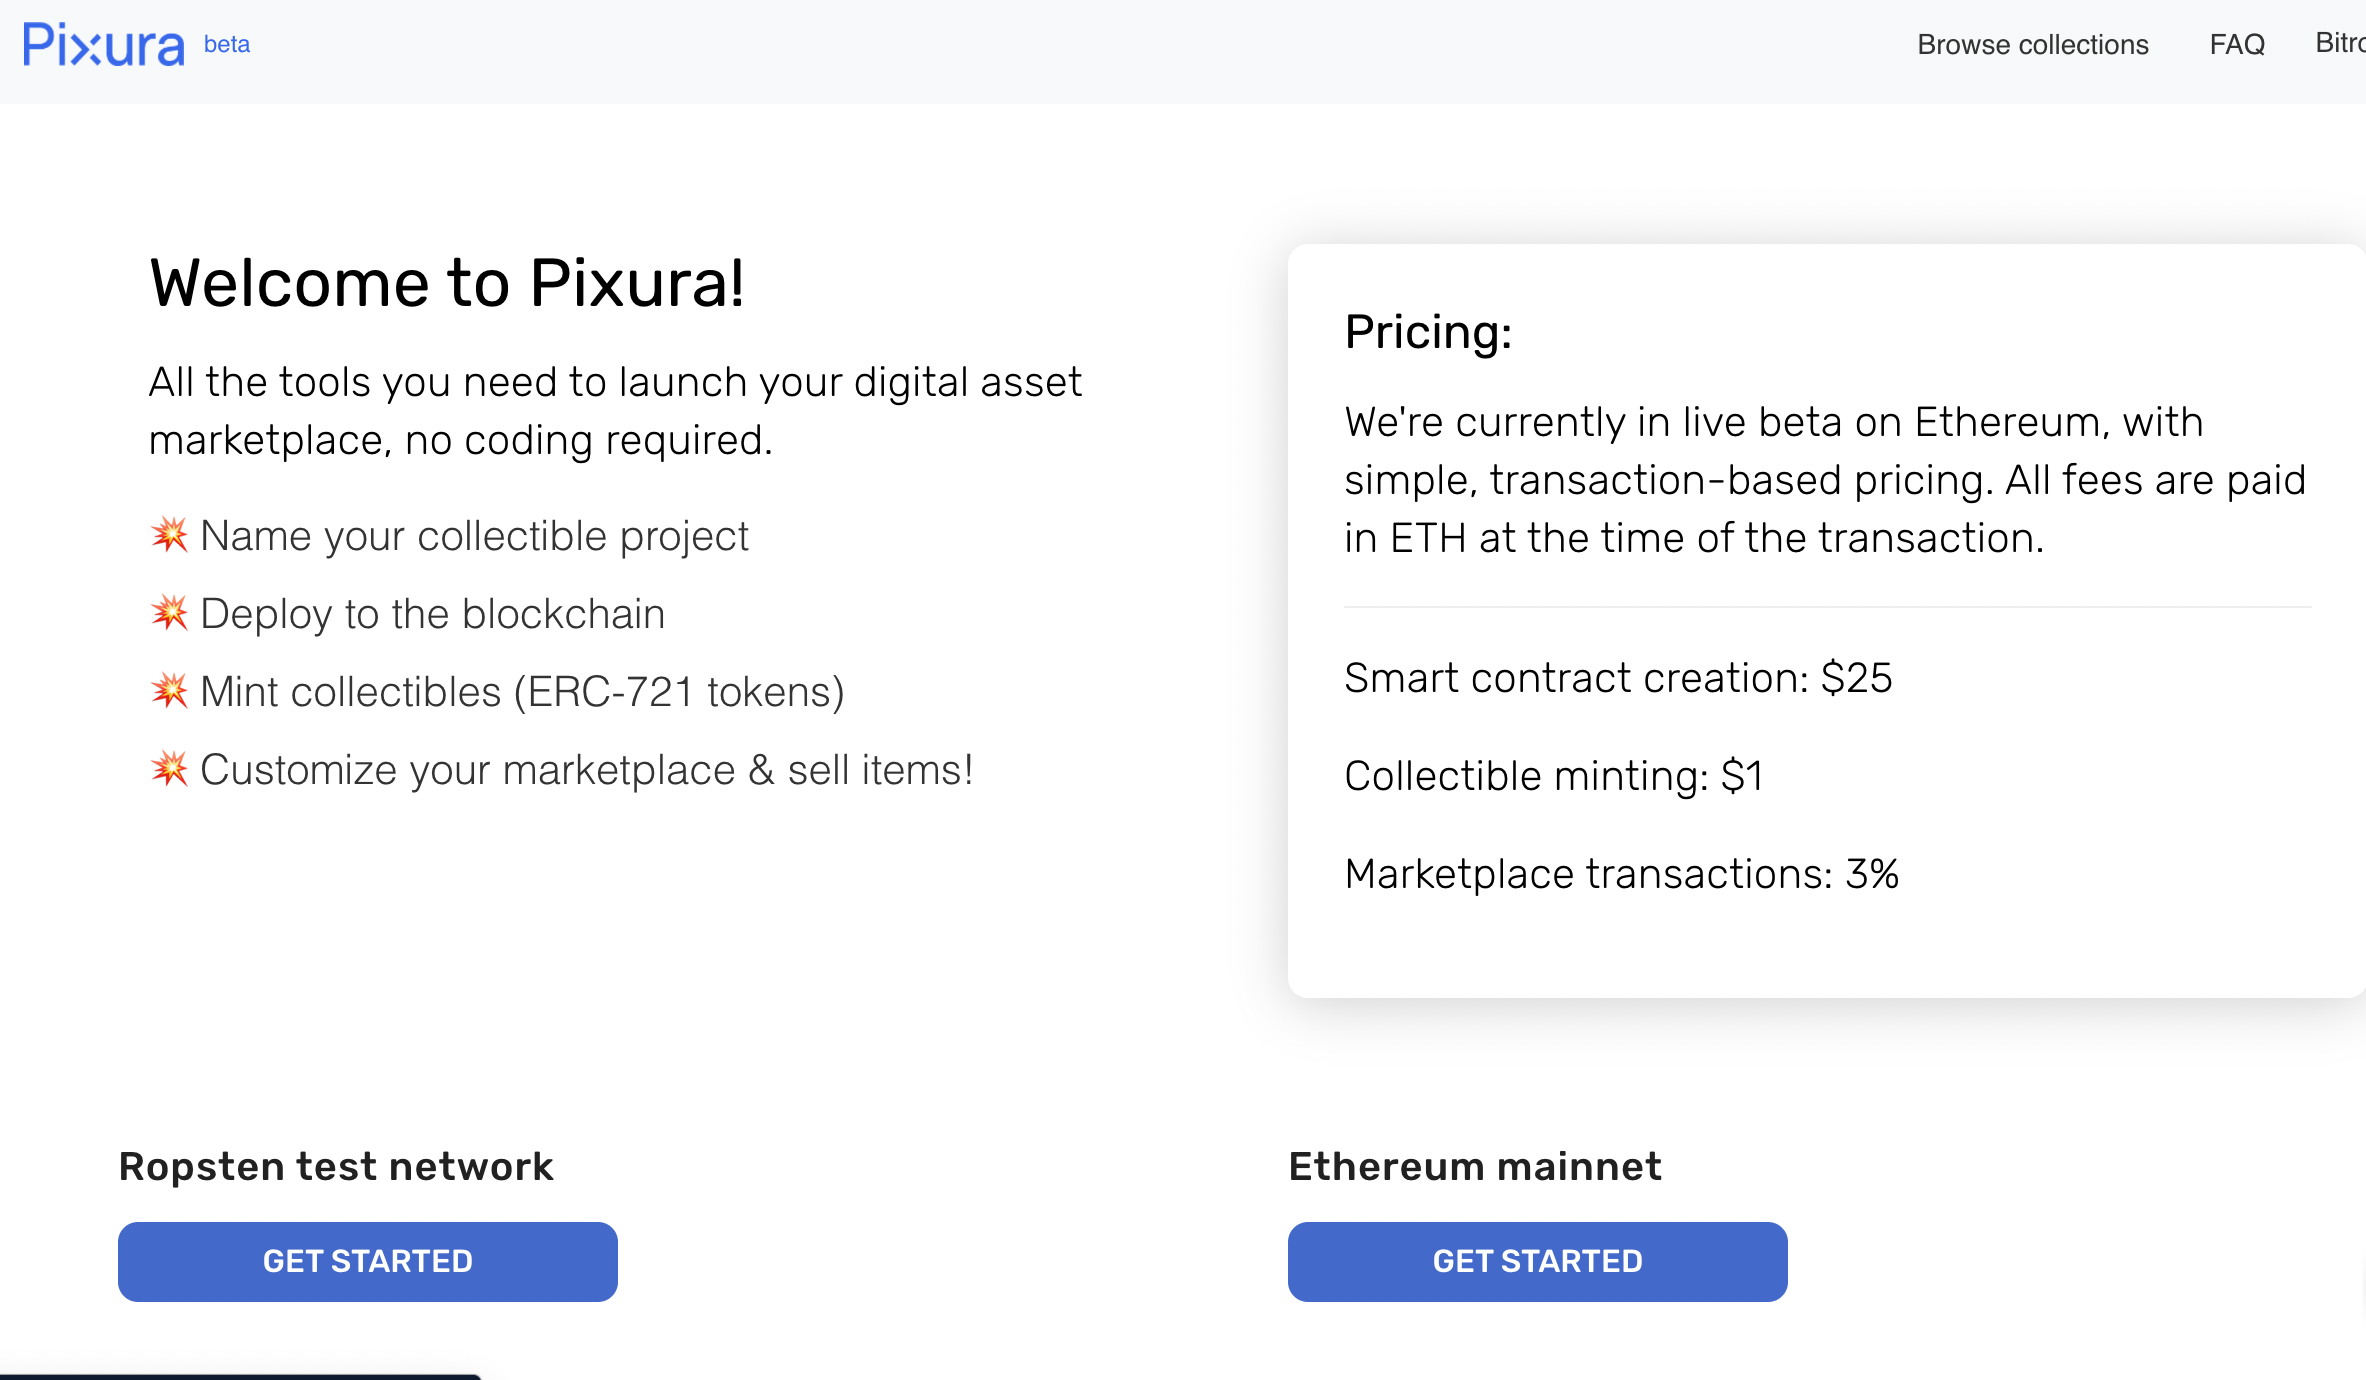Click the Pricing: card heading
This screenshot has width=2366, height=1380.
[1428, 332]
